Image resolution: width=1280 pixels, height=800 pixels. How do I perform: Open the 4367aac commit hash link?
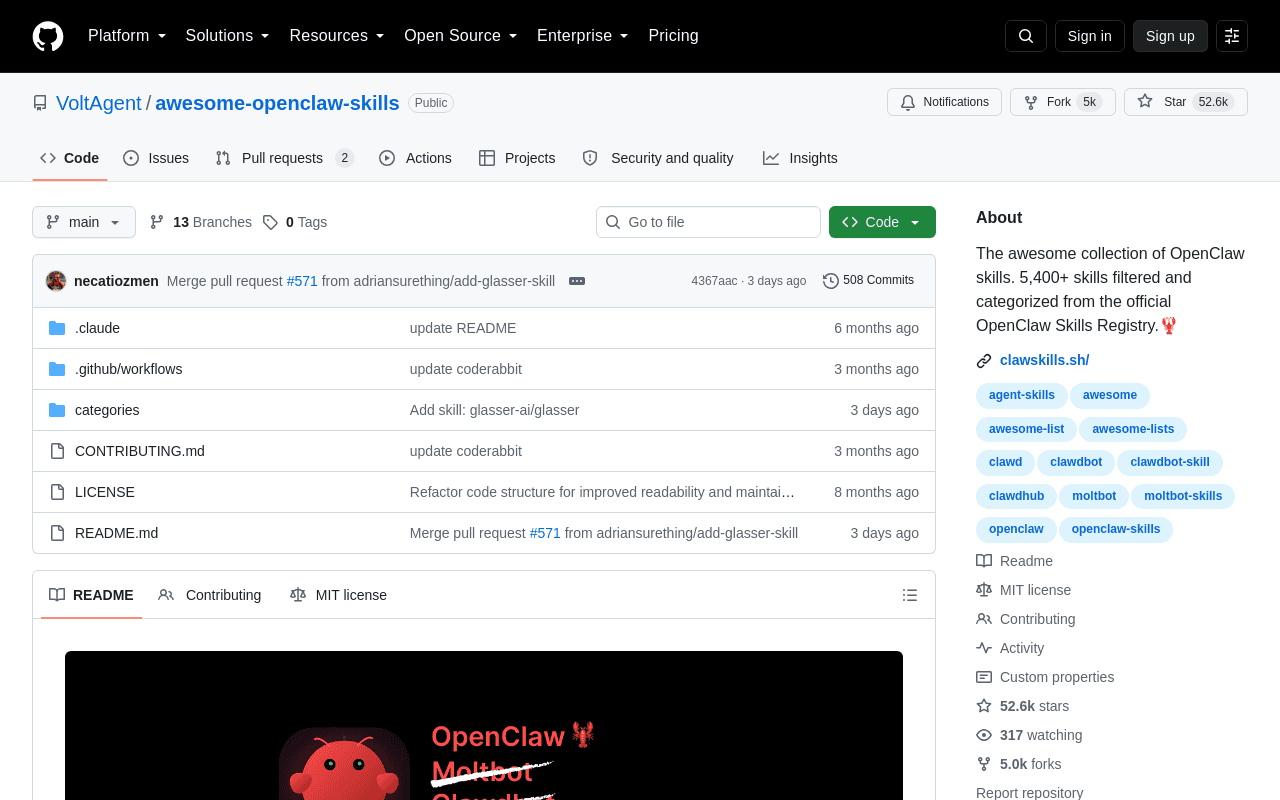(714, 281)
